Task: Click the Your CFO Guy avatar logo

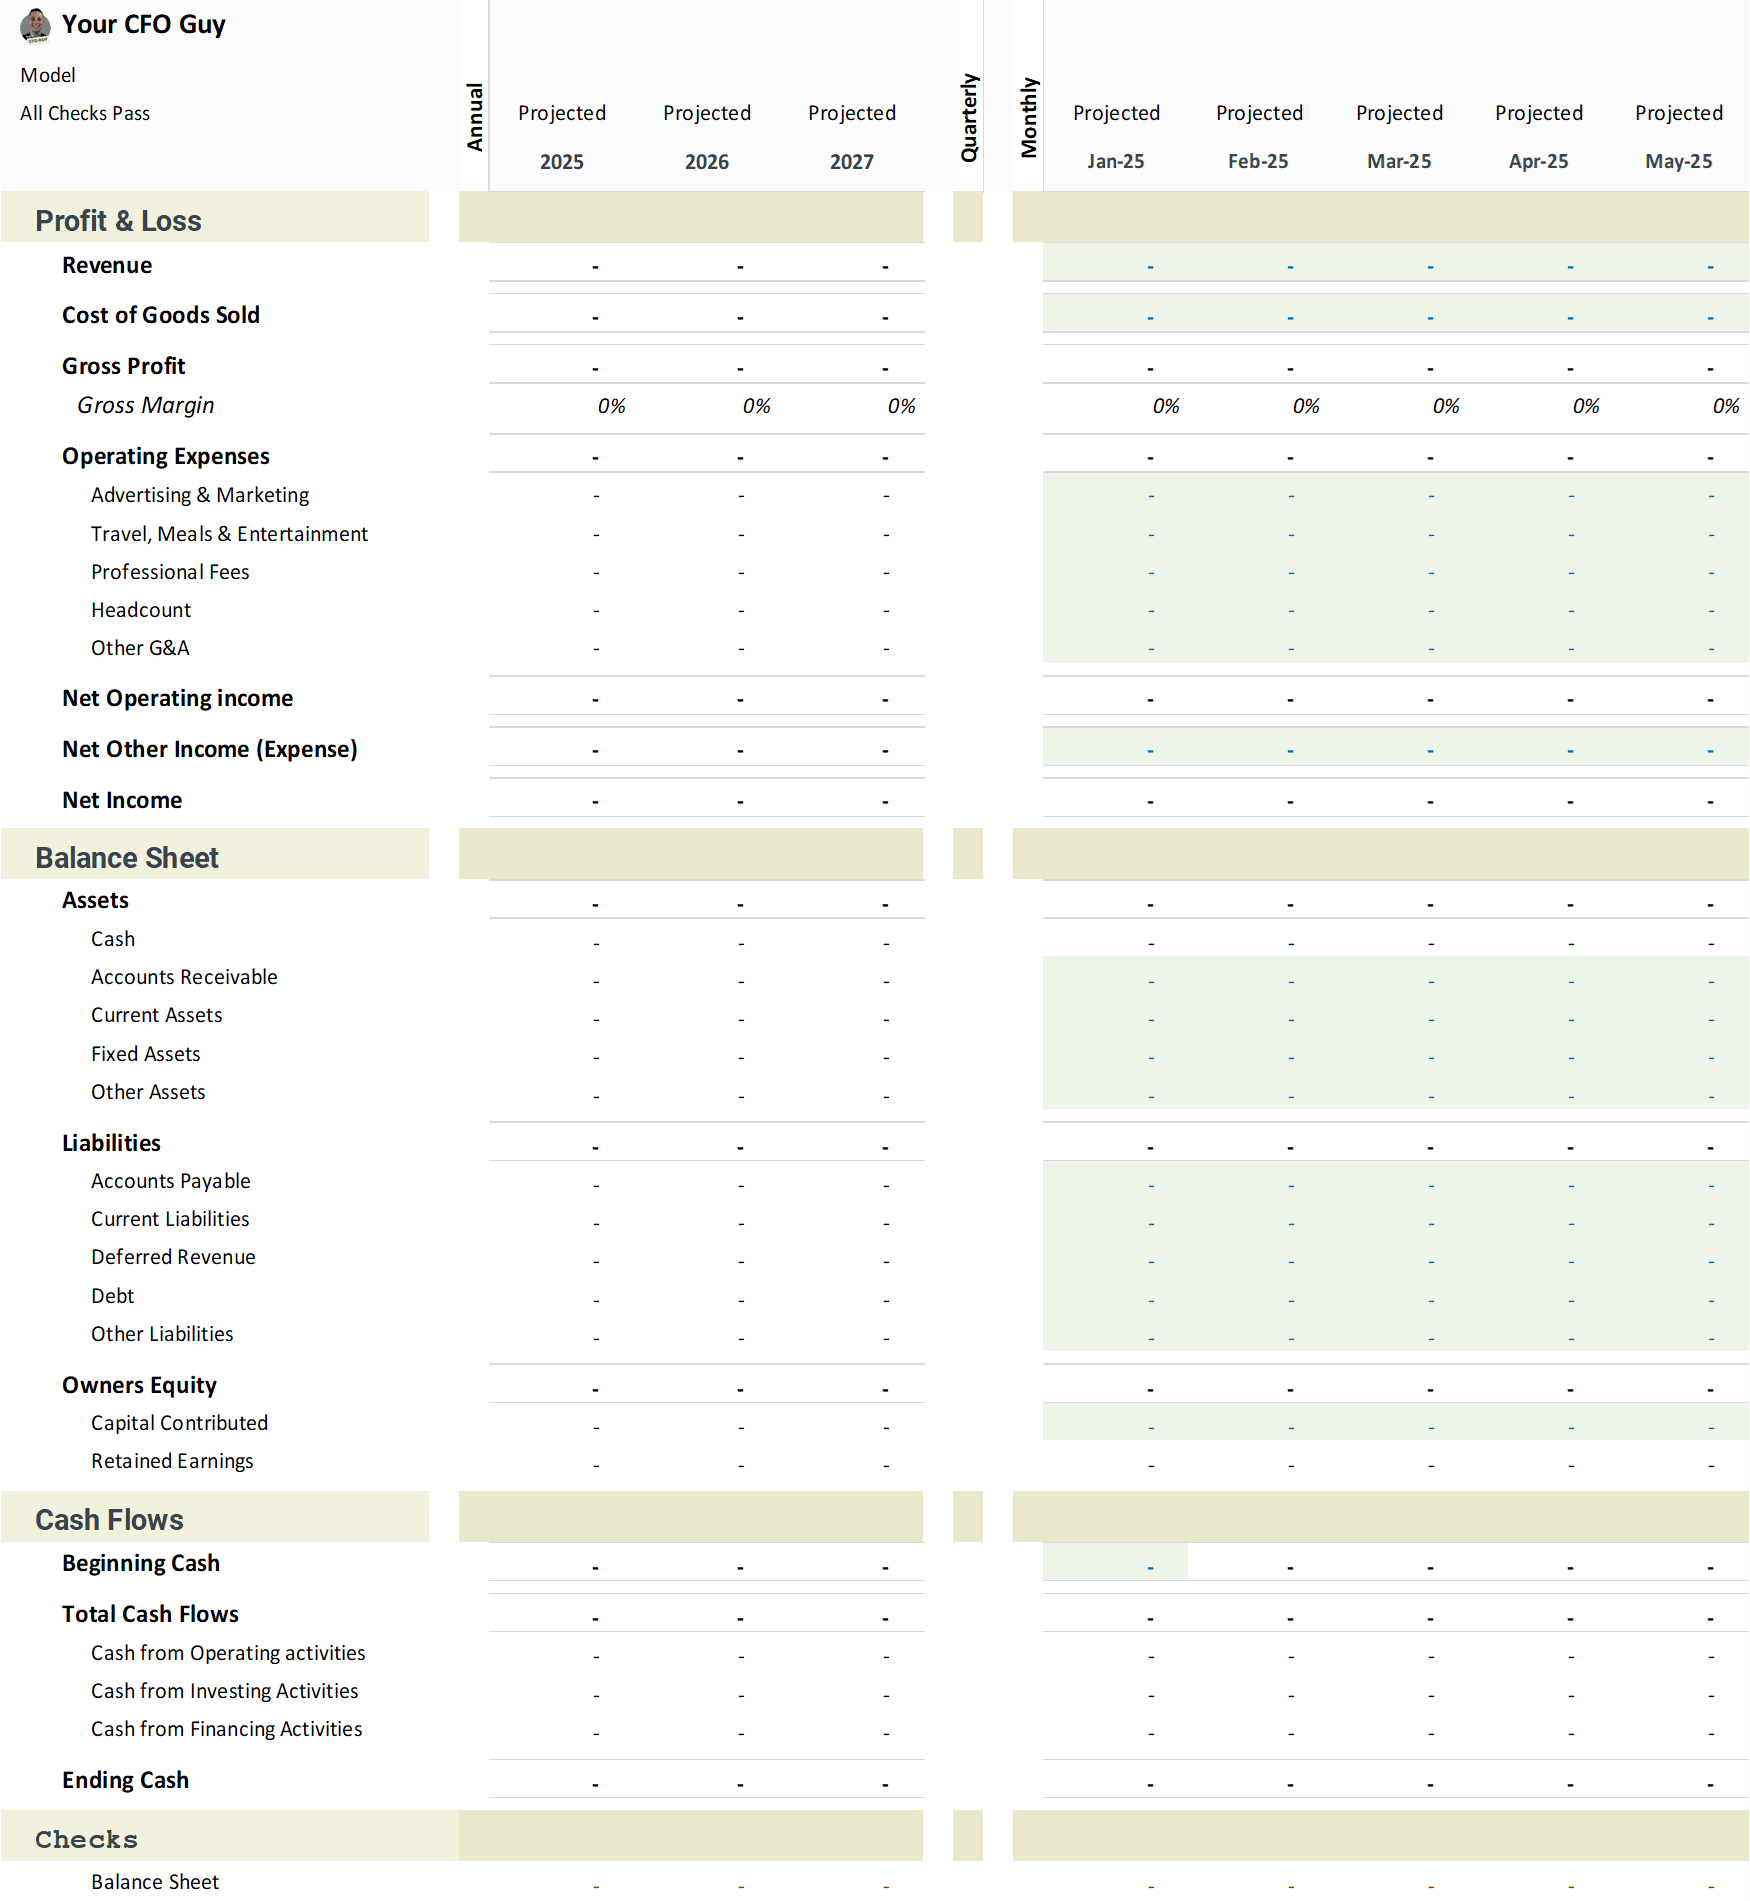Action: pos(36,25)
